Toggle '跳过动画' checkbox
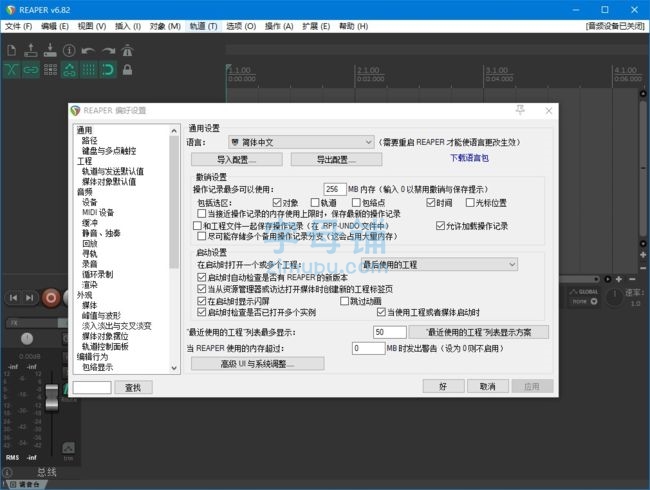Image resolution: width=650 pixels, height=490 pixels. (x=344, y=301)
